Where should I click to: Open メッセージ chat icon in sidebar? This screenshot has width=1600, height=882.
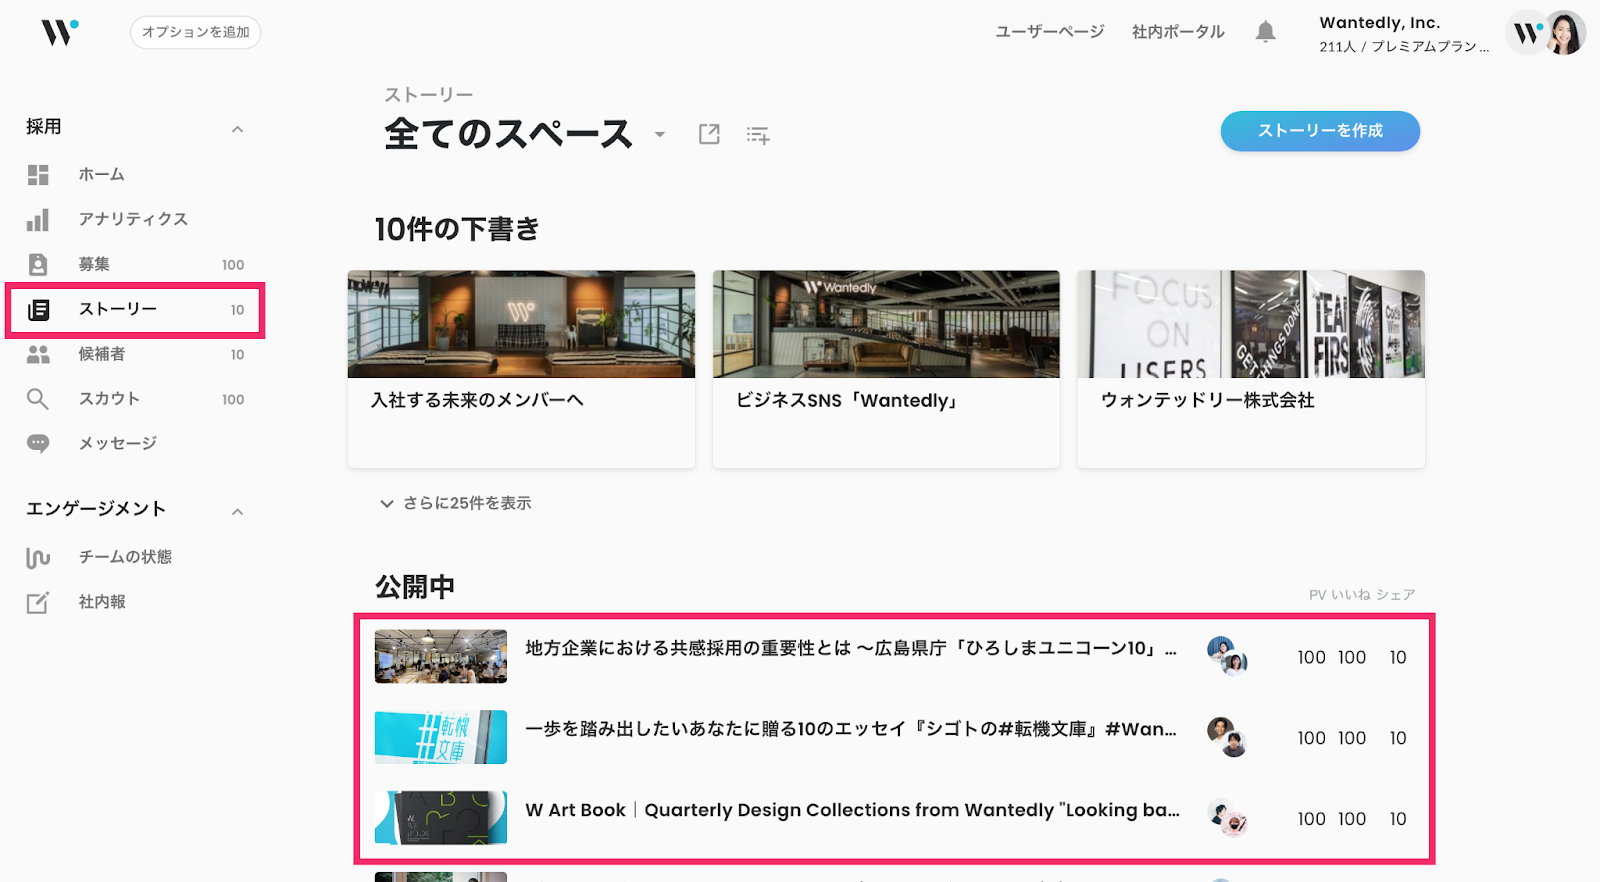click(x=38, y=443)
